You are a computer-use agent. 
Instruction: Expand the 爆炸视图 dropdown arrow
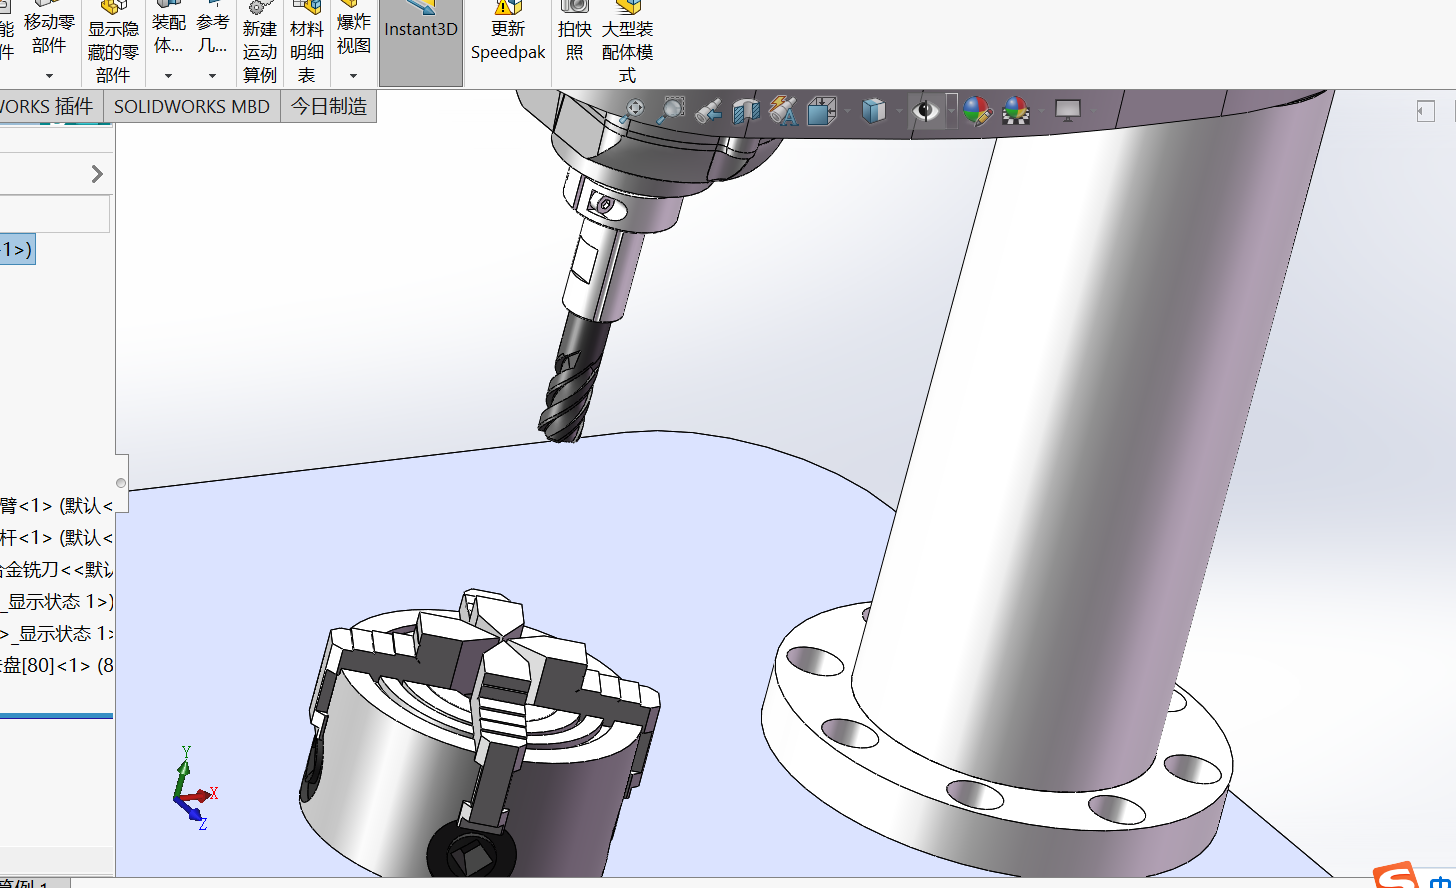click(353, 76)
